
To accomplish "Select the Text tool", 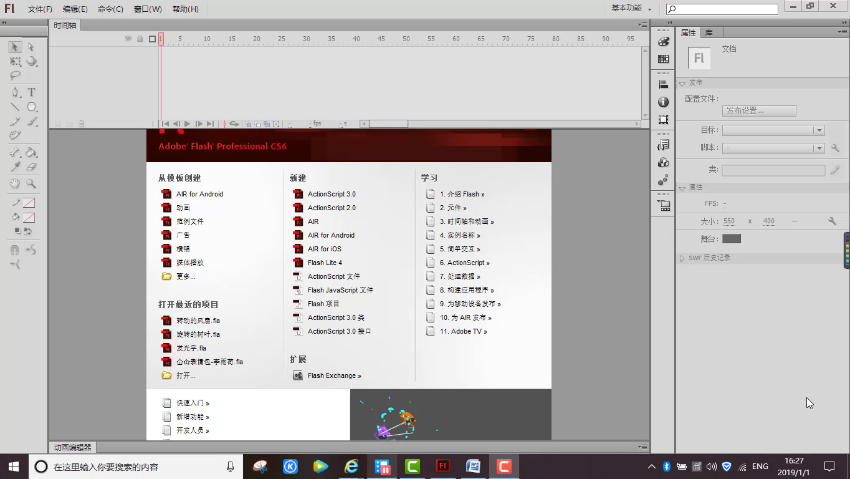I will pyautogui.click(x=31, y=92).
